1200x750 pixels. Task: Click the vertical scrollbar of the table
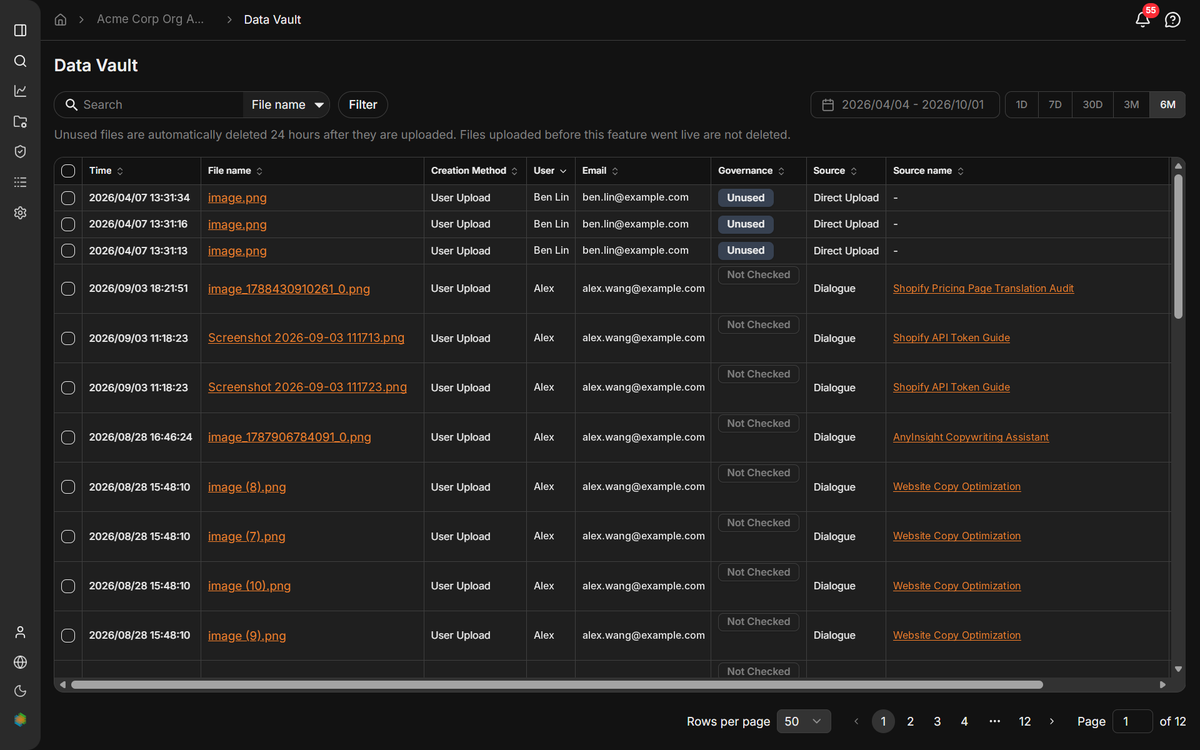pos(1179,248)
